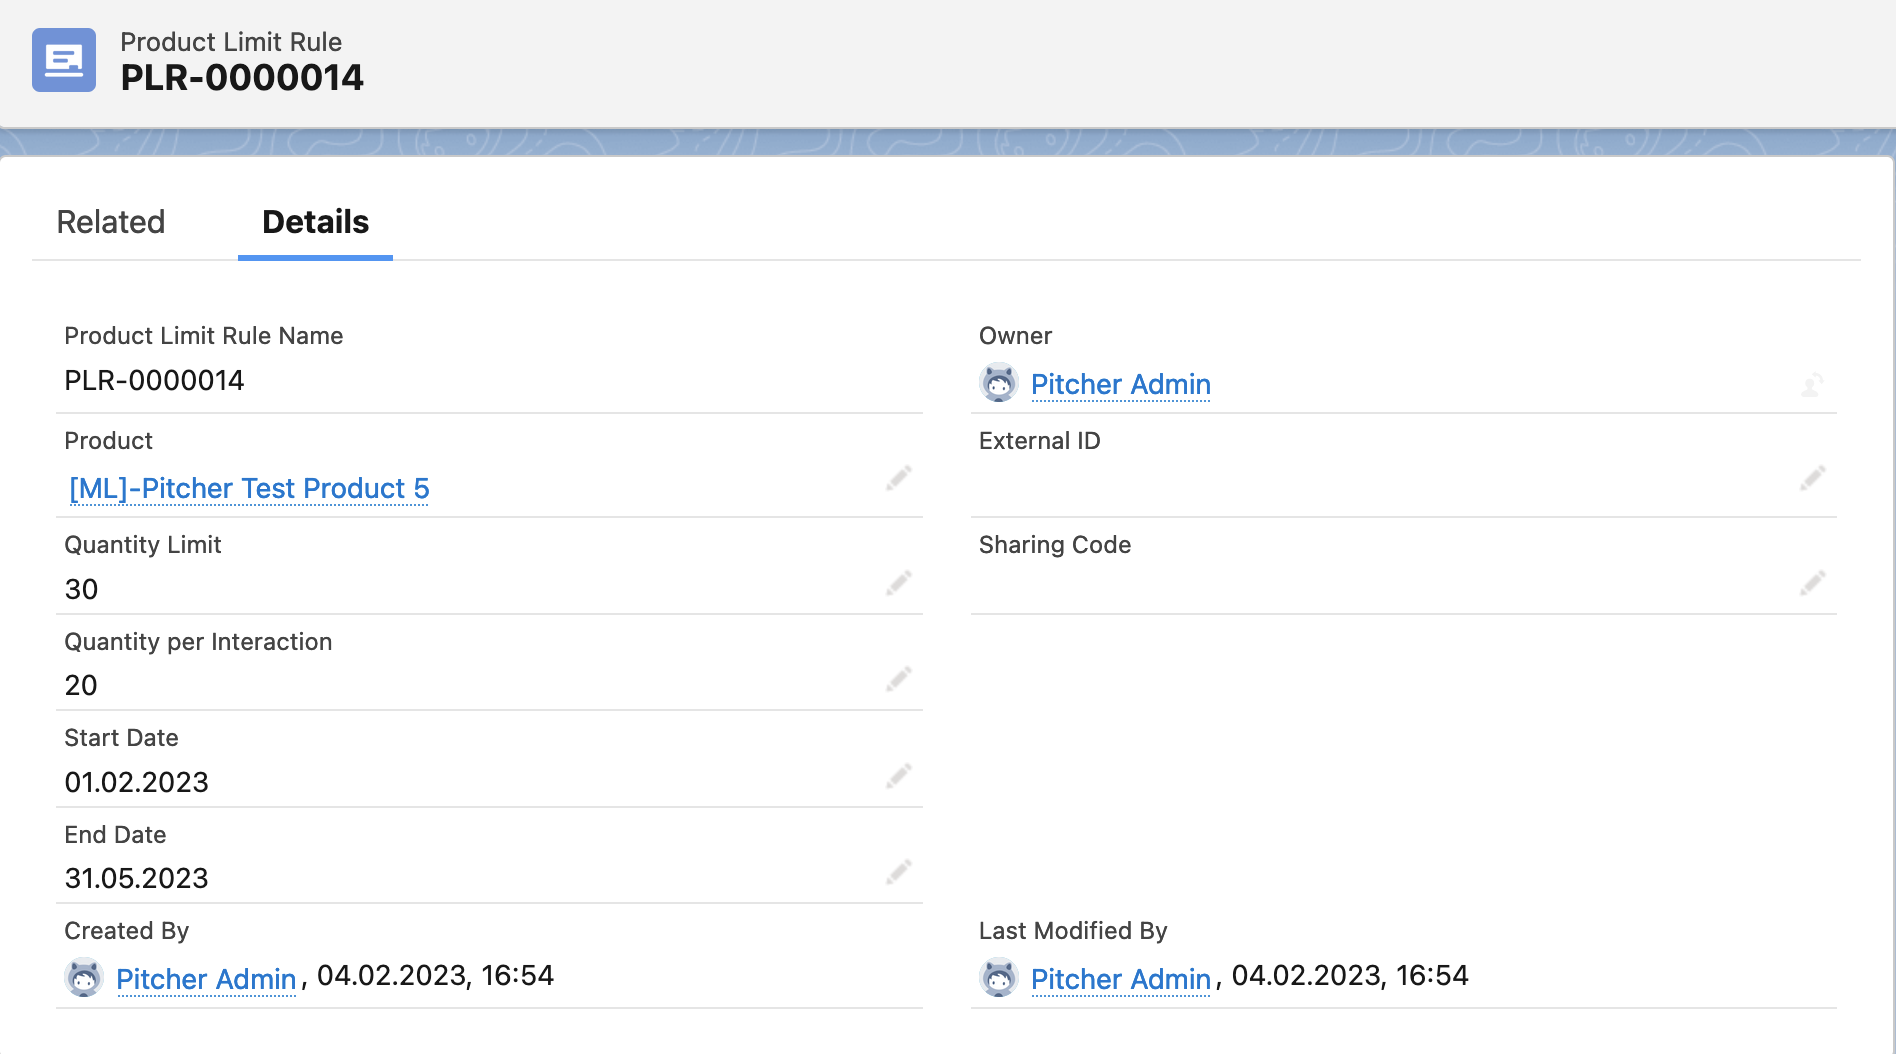Click the Owner's avatar icon
This screenshot has height=1054, width=1896.
point(998,384)
